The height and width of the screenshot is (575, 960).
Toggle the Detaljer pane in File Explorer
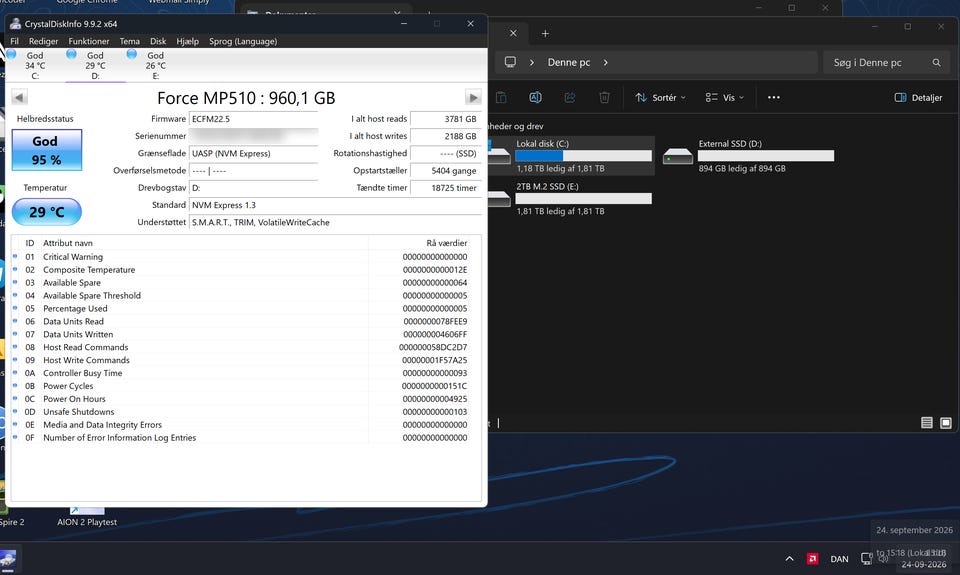918,97
